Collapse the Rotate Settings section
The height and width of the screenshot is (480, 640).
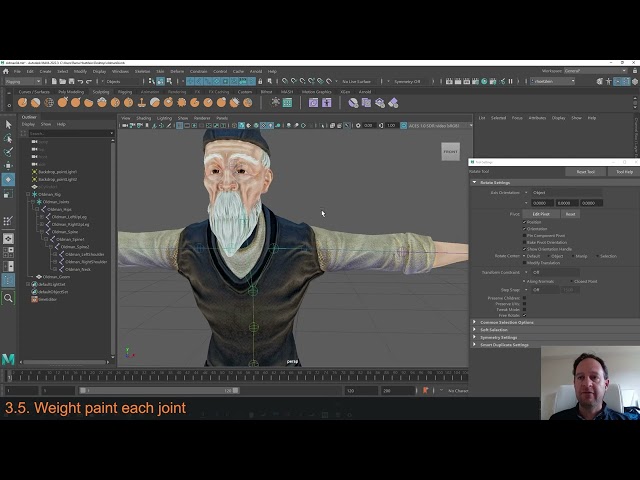475,182
